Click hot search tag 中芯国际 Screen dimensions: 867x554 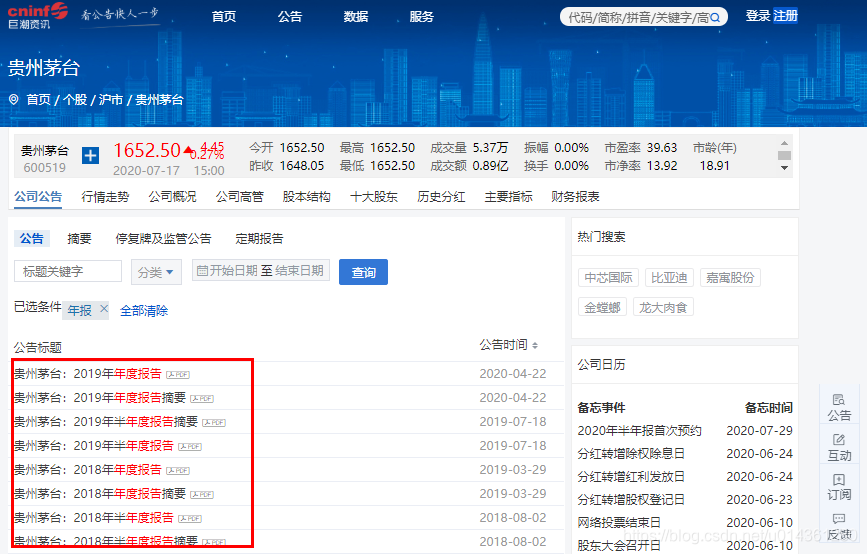coord(608,278)
